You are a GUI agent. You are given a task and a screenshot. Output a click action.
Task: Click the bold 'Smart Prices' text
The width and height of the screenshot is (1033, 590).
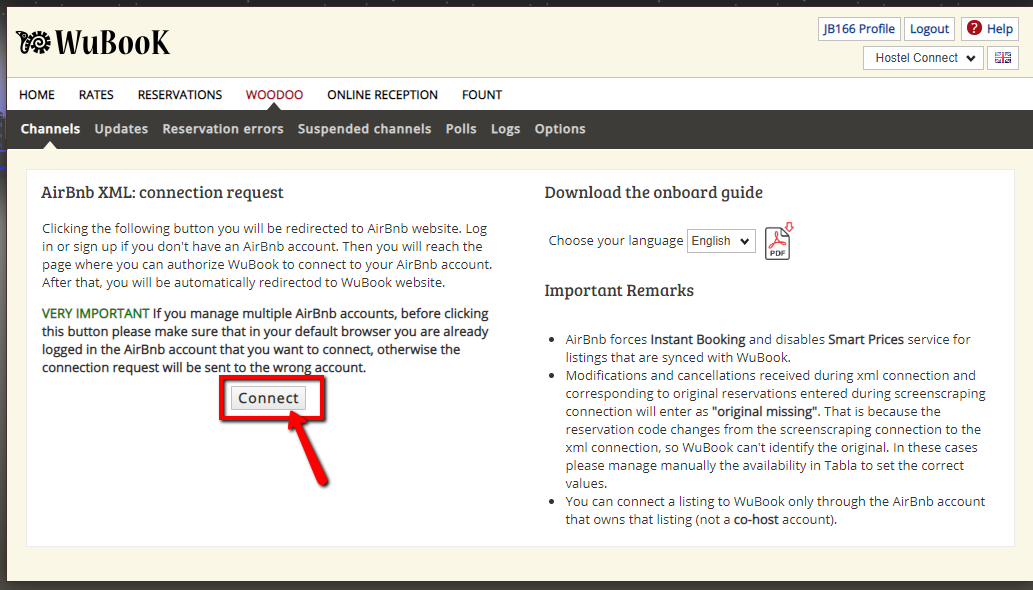pos(866,340)
